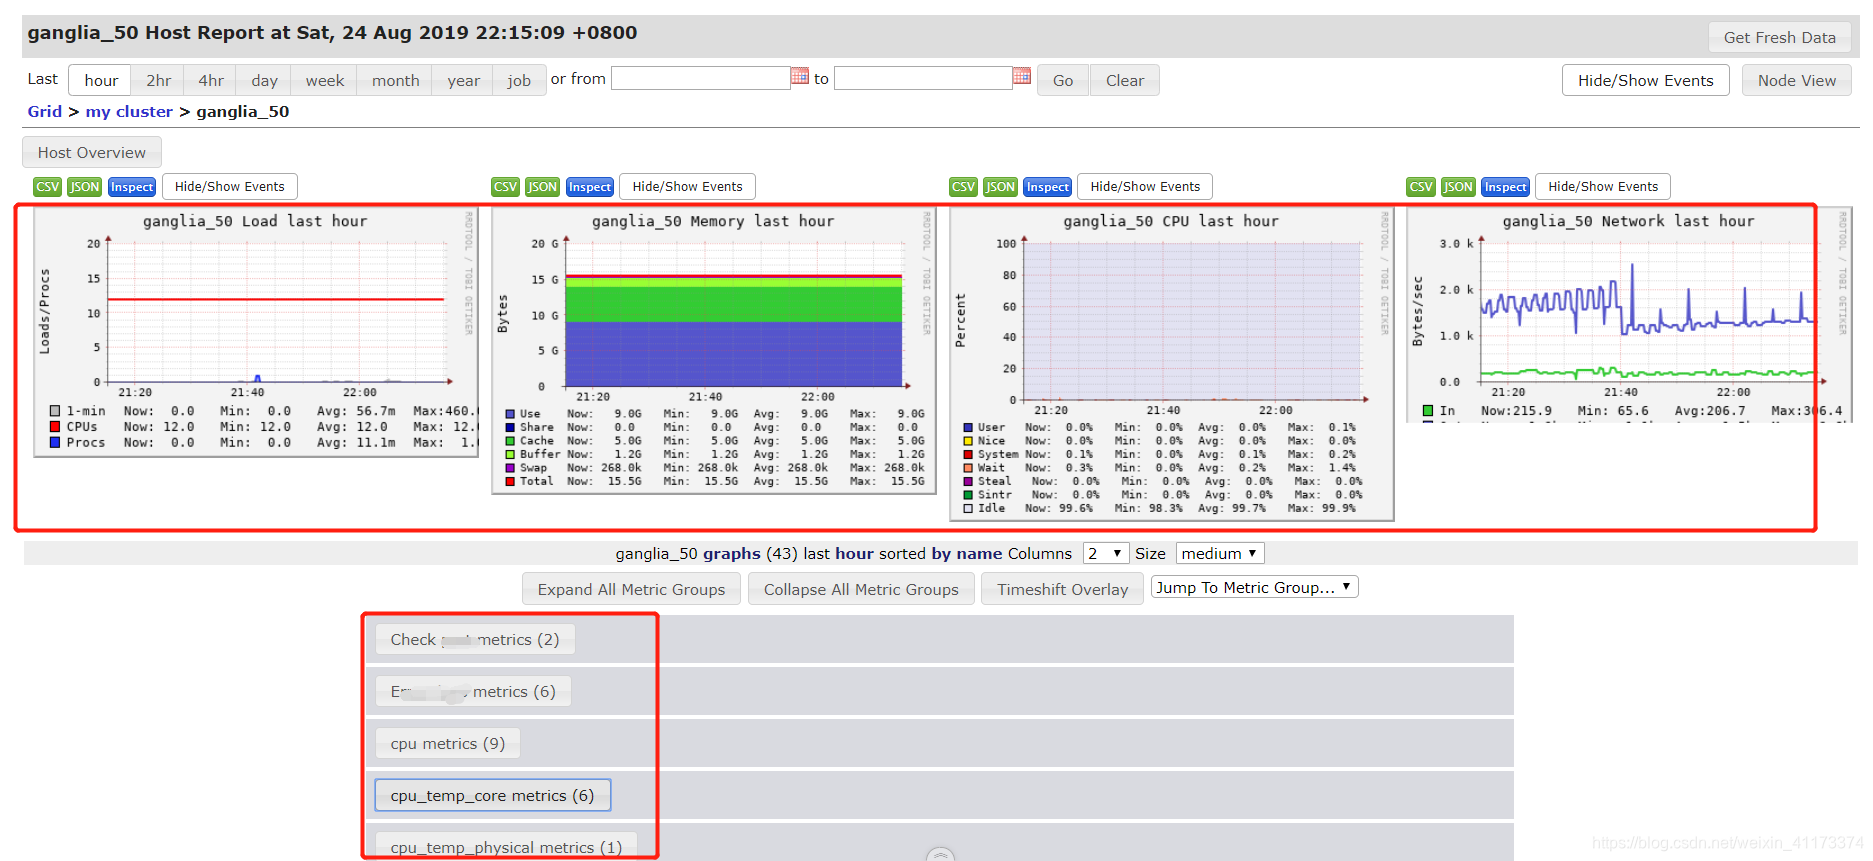
Task: Clear the date range
Action: tap(1125, 80)
